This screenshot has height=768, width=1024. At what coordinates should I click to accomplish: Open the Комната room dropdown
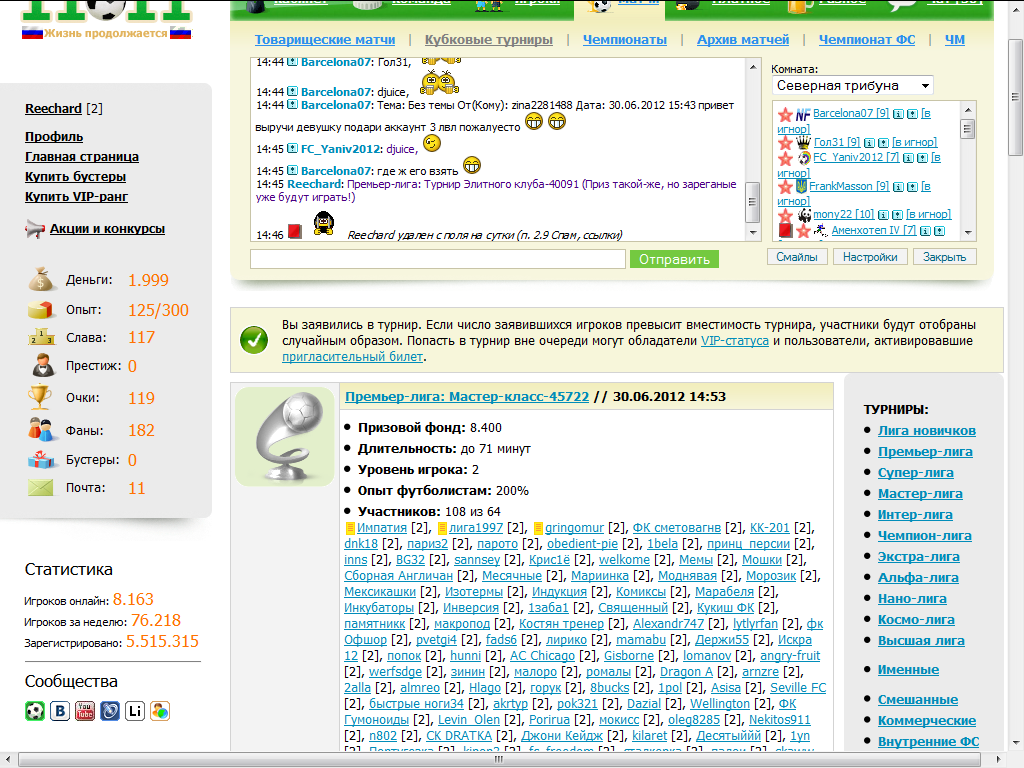(x=852, y=86)
